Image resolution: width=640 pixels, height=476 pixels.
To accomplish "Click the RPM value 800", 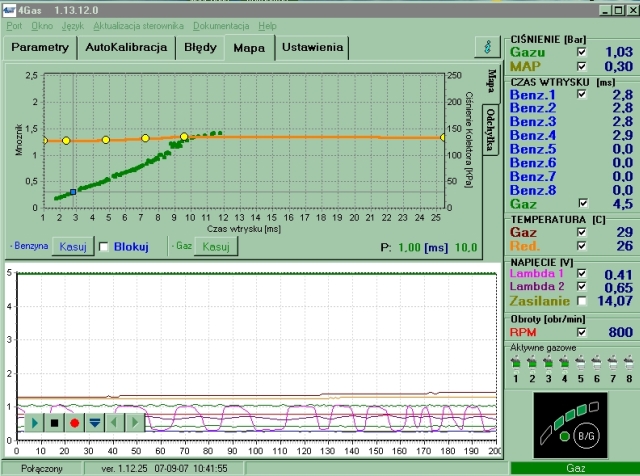I will pyautogui.click(x=620, y=332).
